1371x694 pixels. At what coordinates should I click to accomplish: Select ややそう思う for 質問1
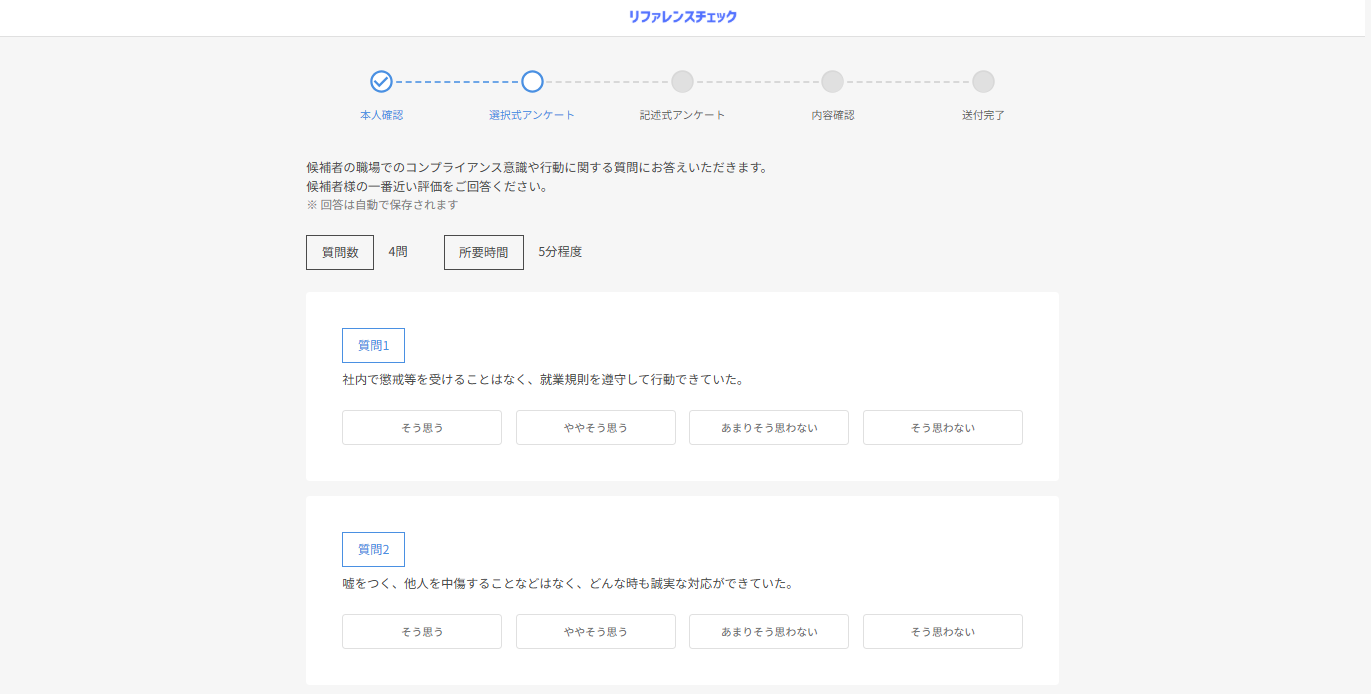596,428
